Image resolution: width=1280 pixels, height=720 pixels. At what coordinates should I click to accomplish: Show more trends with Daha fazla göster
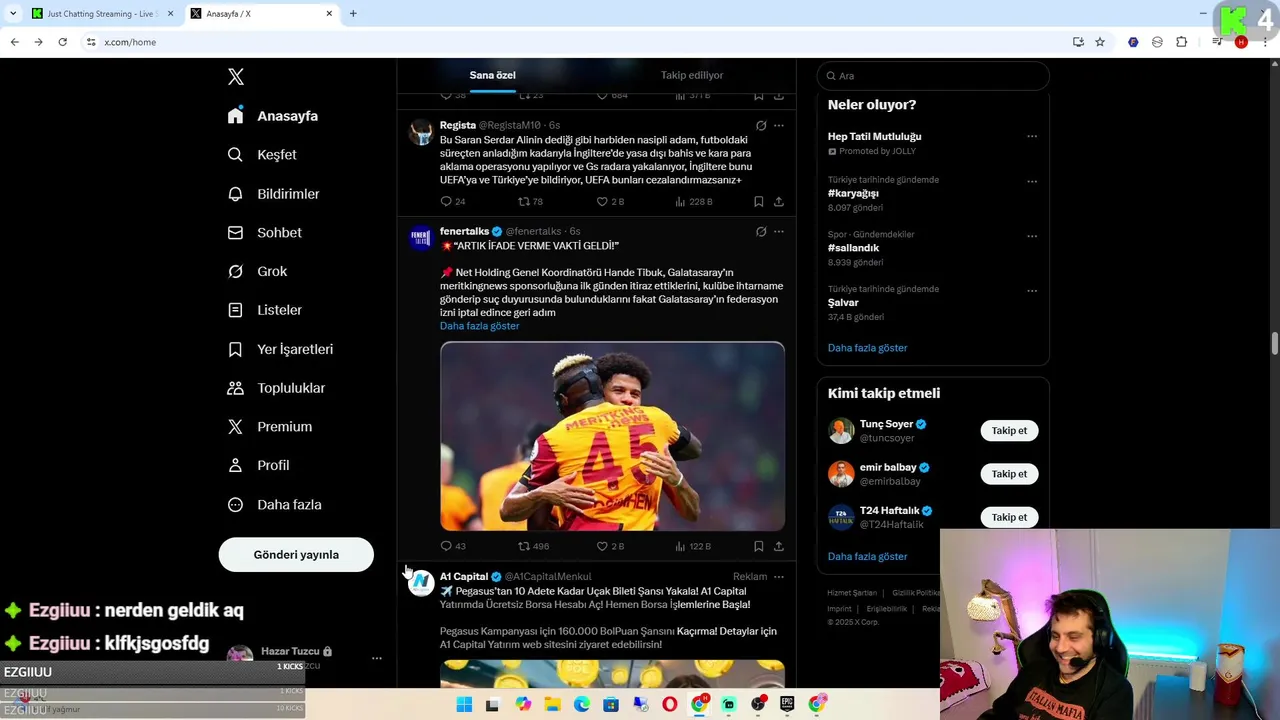[x=867, y=348]
